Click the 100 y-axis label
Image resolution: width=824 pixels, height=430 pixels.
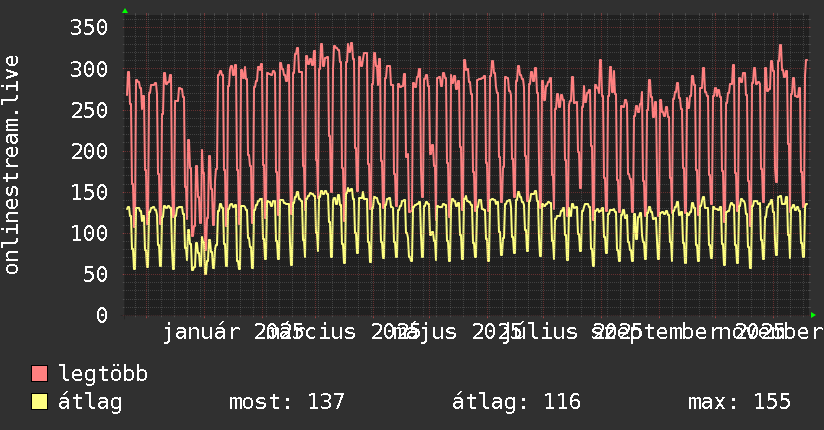pos(89,233)
